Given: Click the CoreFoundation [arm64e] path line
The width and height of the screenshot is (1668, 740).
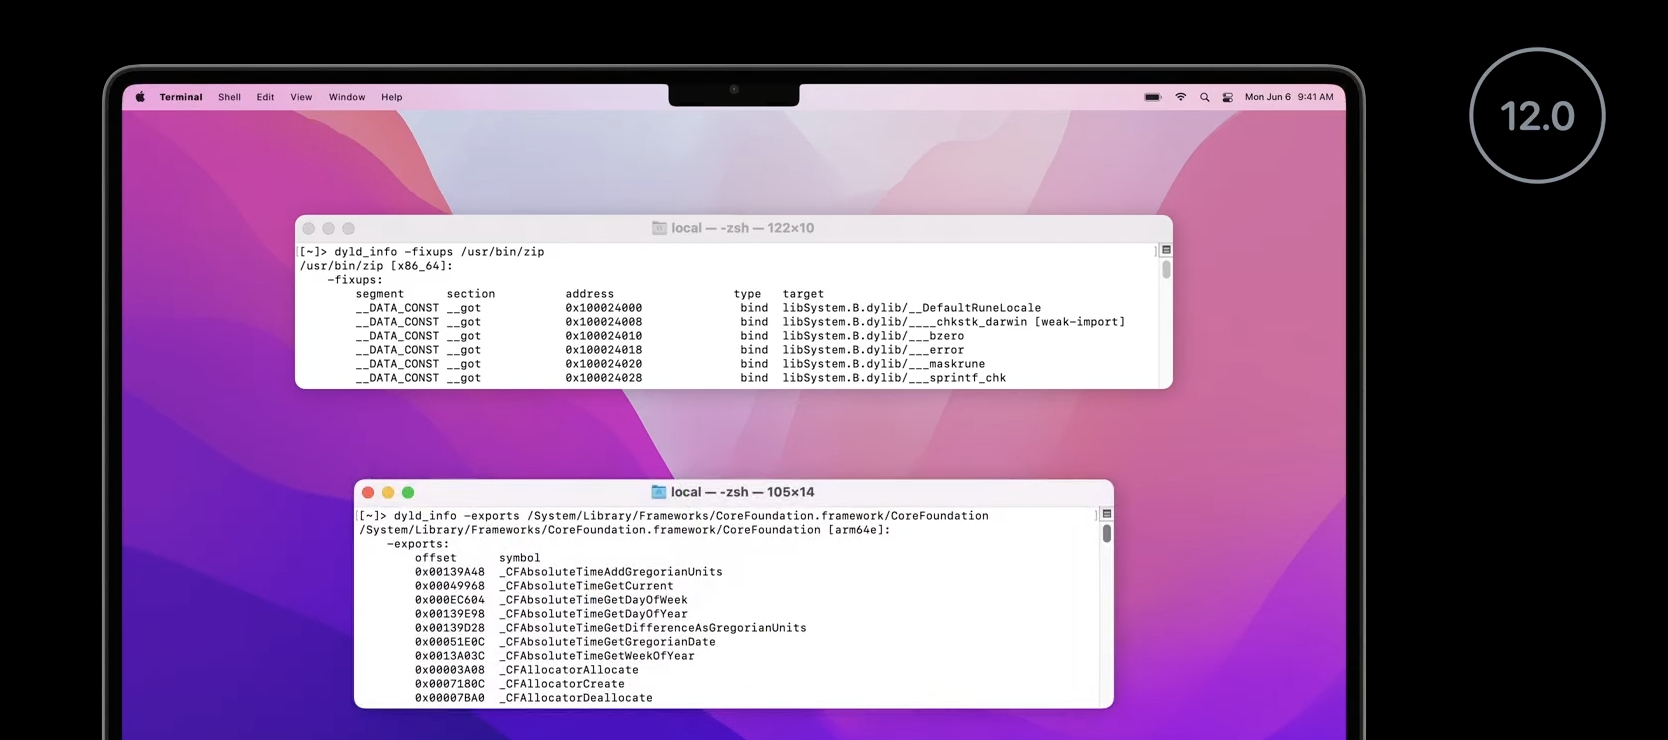Looking at the screenshot, I should (x=625, y=530).
